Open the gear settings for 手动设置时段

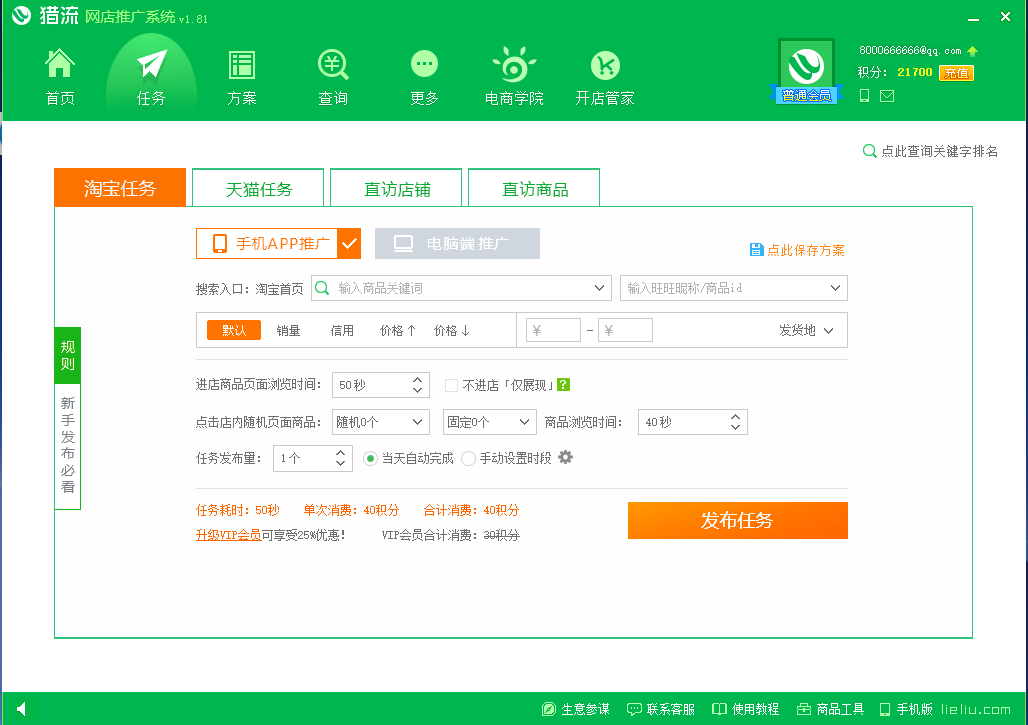[565, 458]
